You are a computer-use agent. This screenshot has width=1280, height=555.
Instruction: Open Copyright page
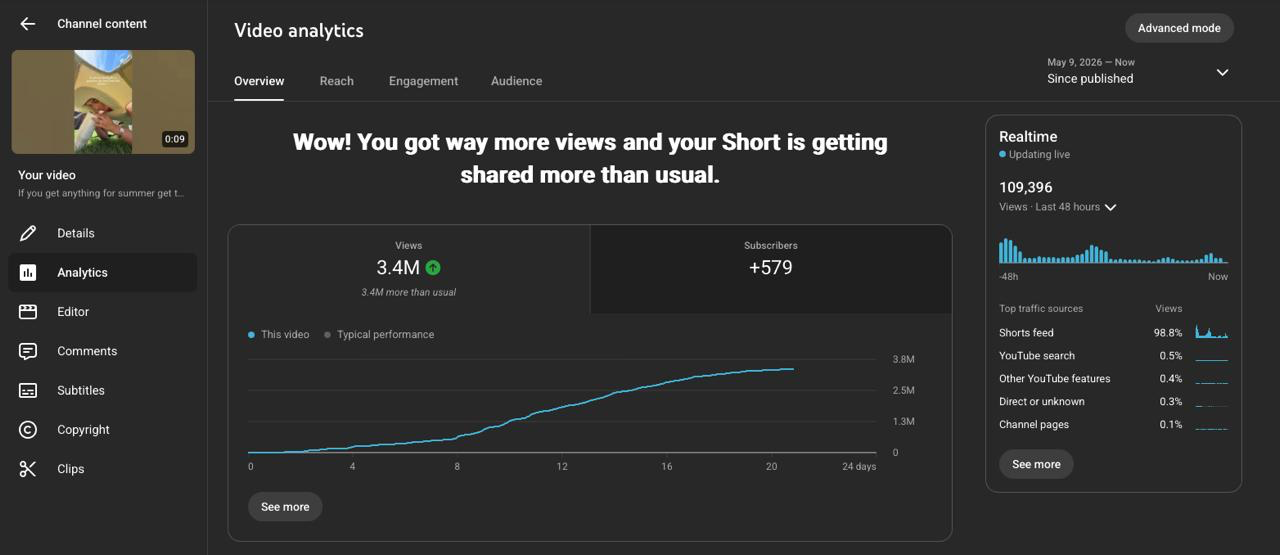102,430
